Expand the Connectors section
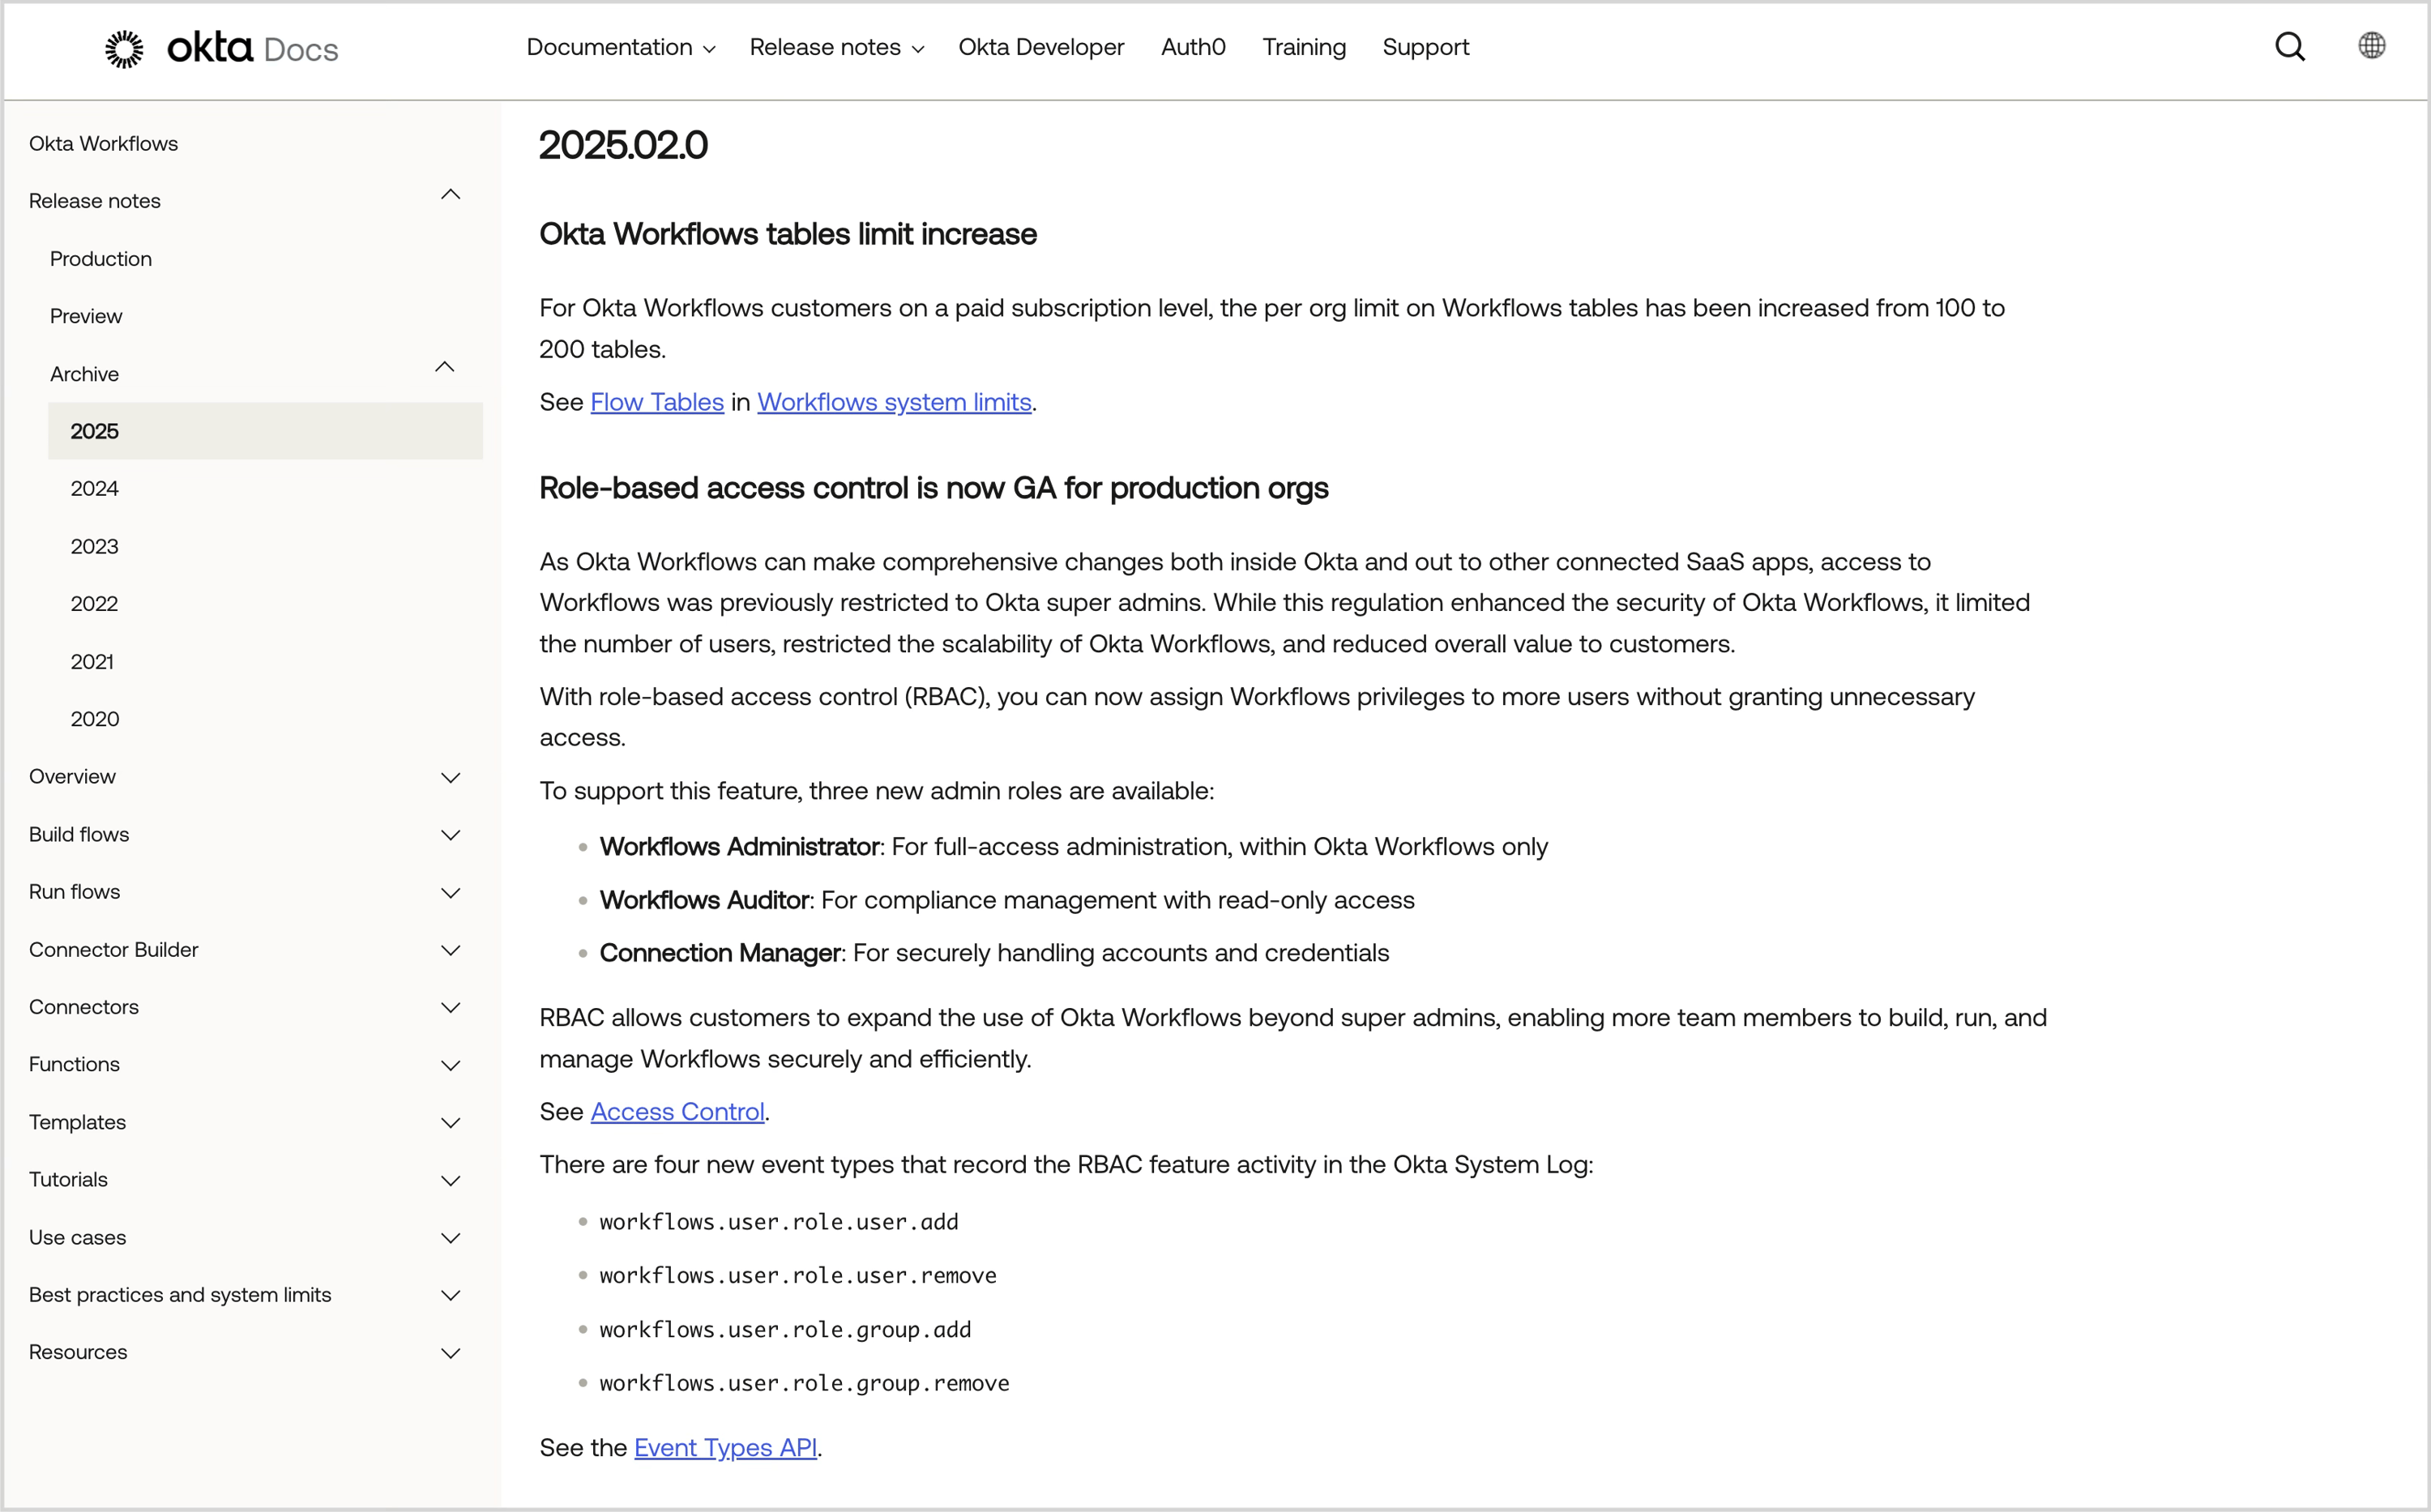This screenshot has height=1512, width=2431. coord(451,1006)
